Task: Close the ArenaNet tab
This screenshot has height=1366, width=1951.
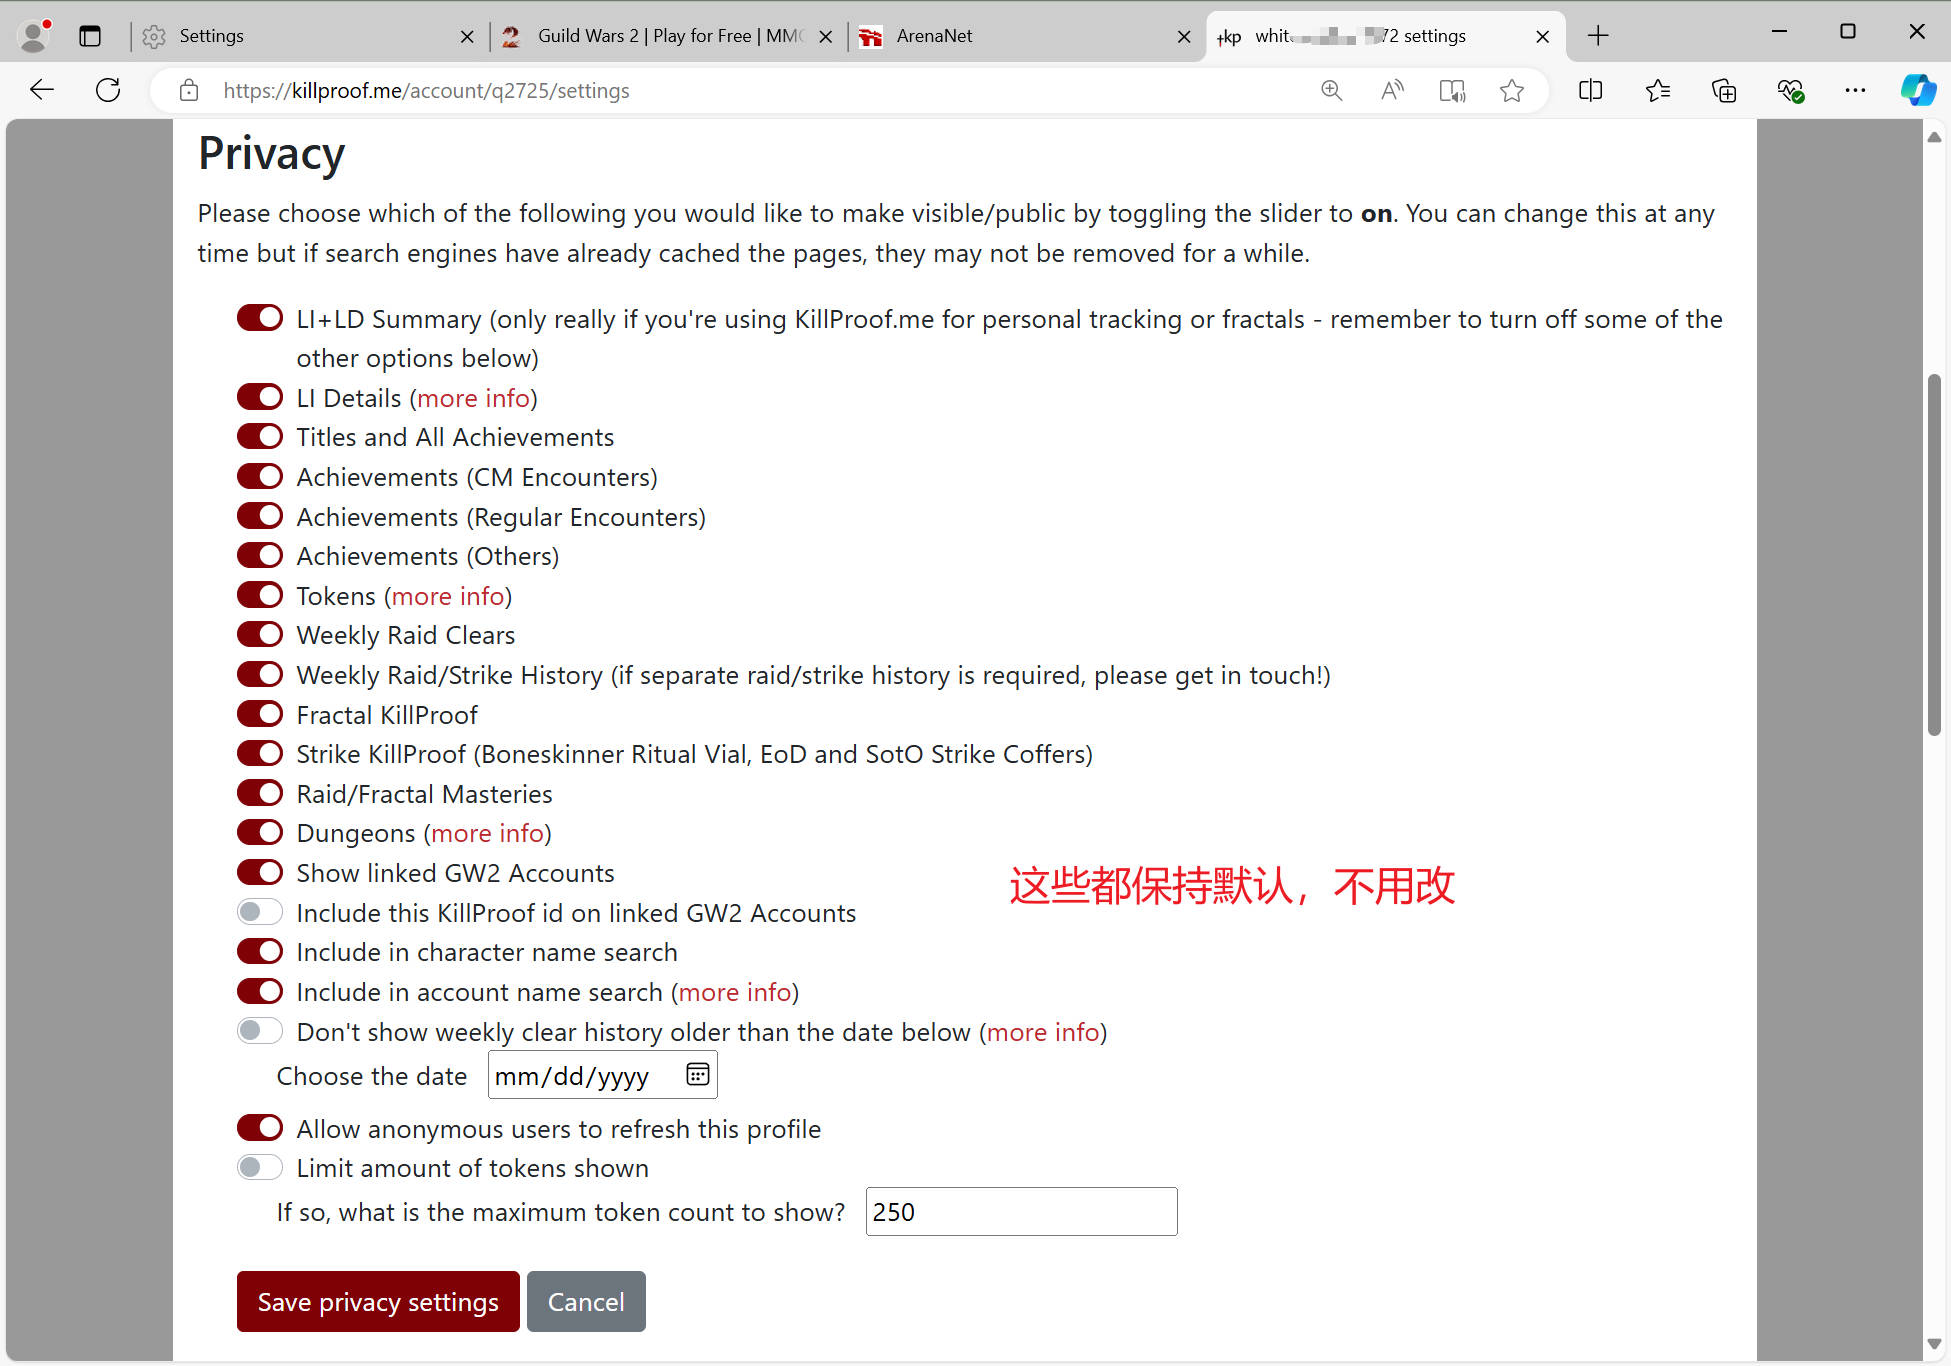Action: (x=1184, y=36)
